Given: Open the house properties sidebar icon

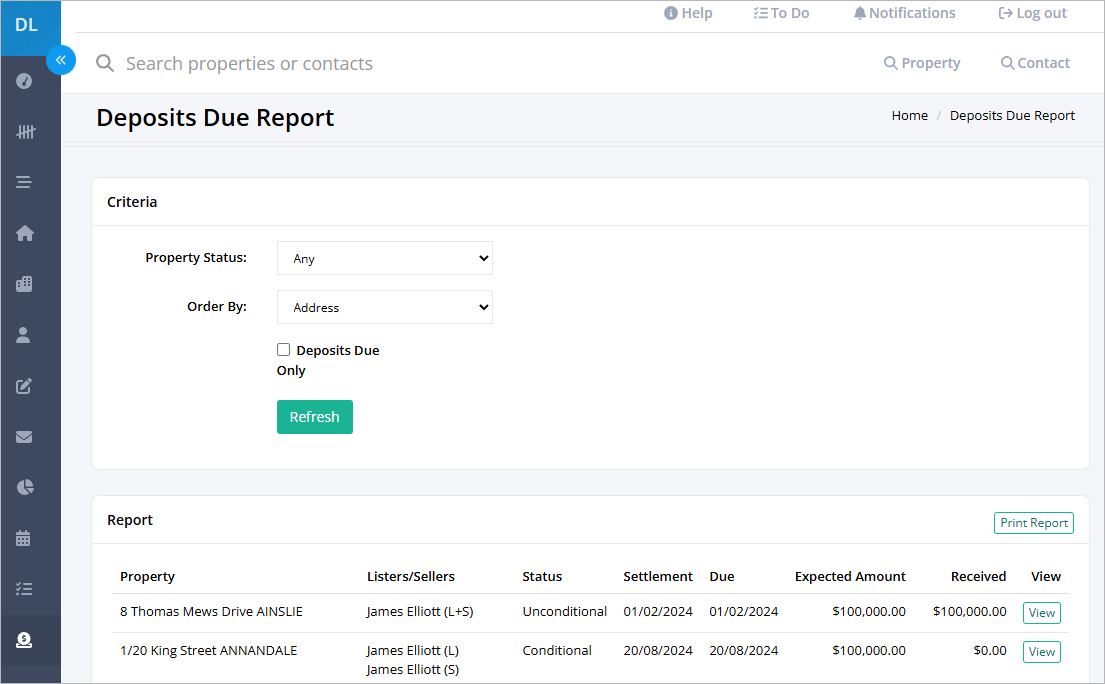Looking at the screenshot, I should click(x=25, y=233).
